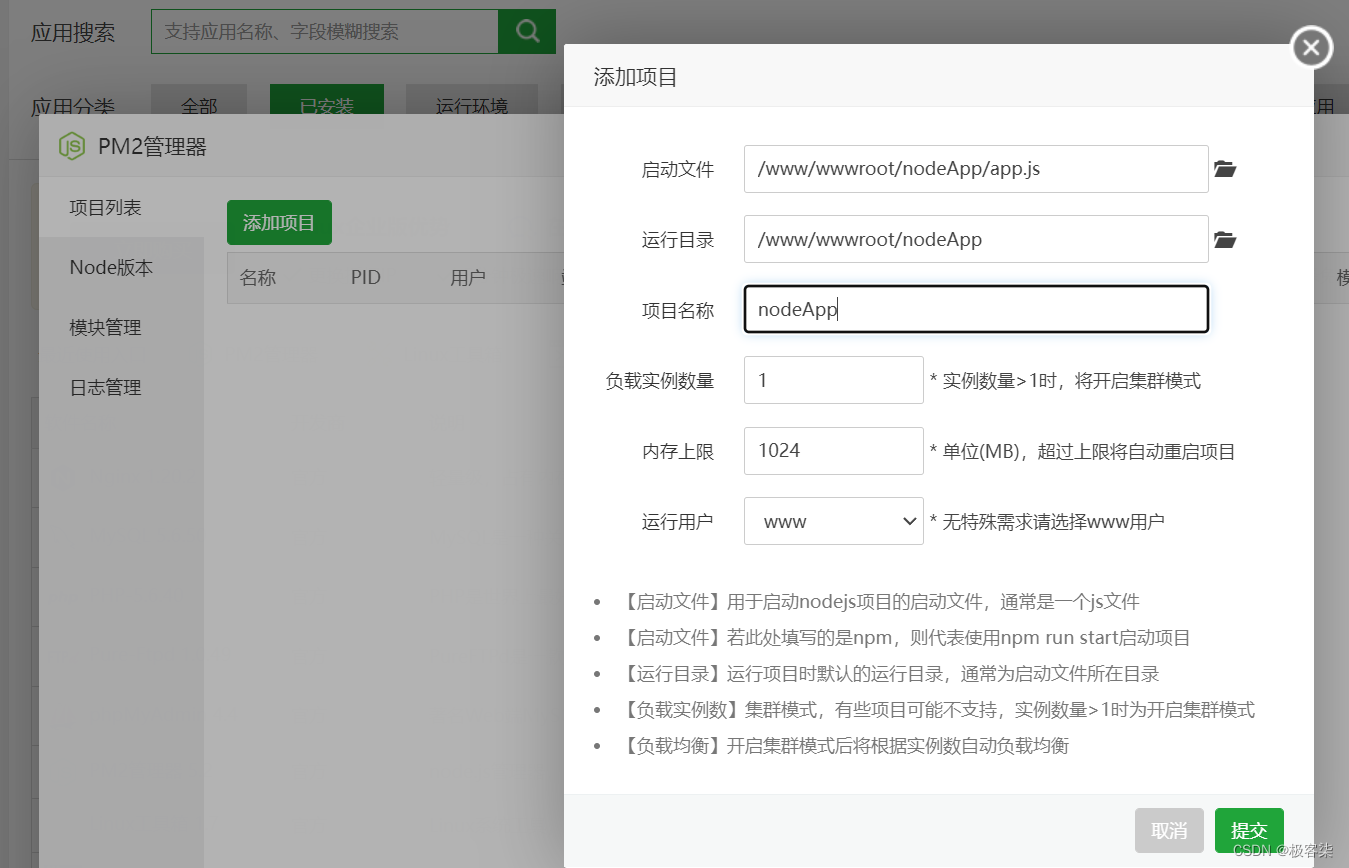Click help bullet starting with 【负载均衡】
This screenshot has width=1349, height=868.
[x=844, y=746]
